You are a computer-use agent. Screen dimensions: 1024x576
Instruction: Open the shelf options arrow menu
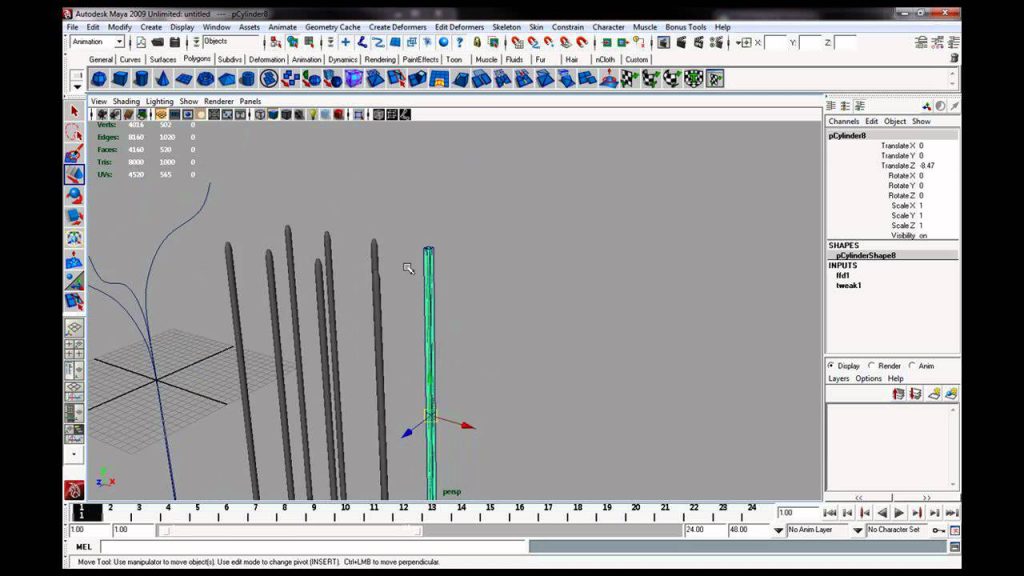(x=77, y=86)
